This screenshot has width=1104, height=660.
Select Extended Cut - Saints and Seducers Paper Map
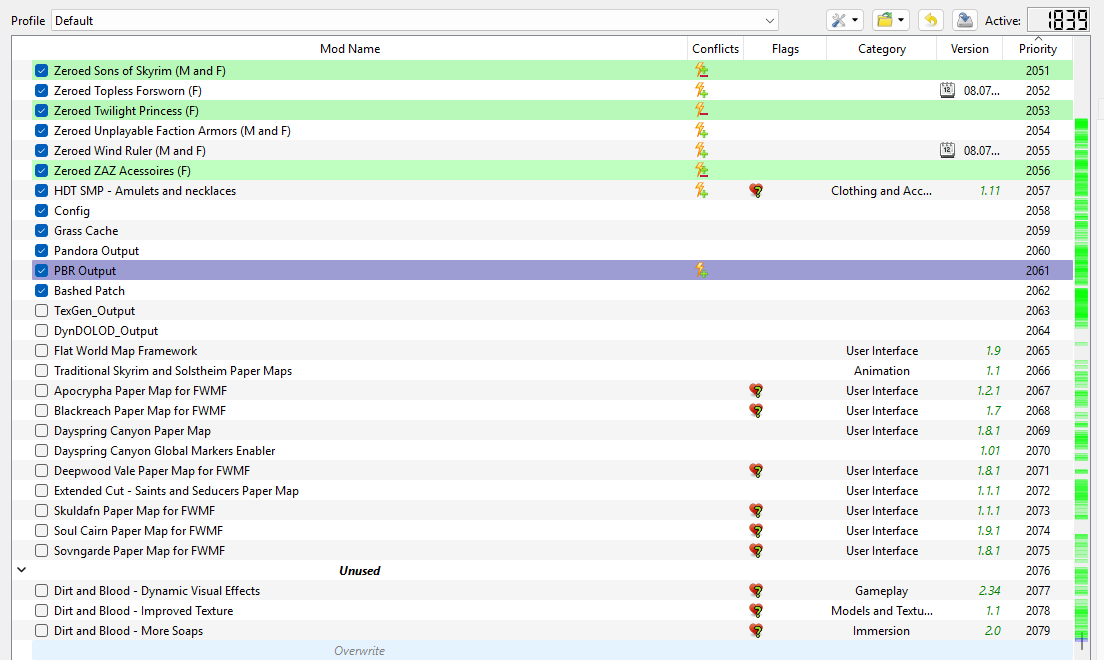(176, 491)
